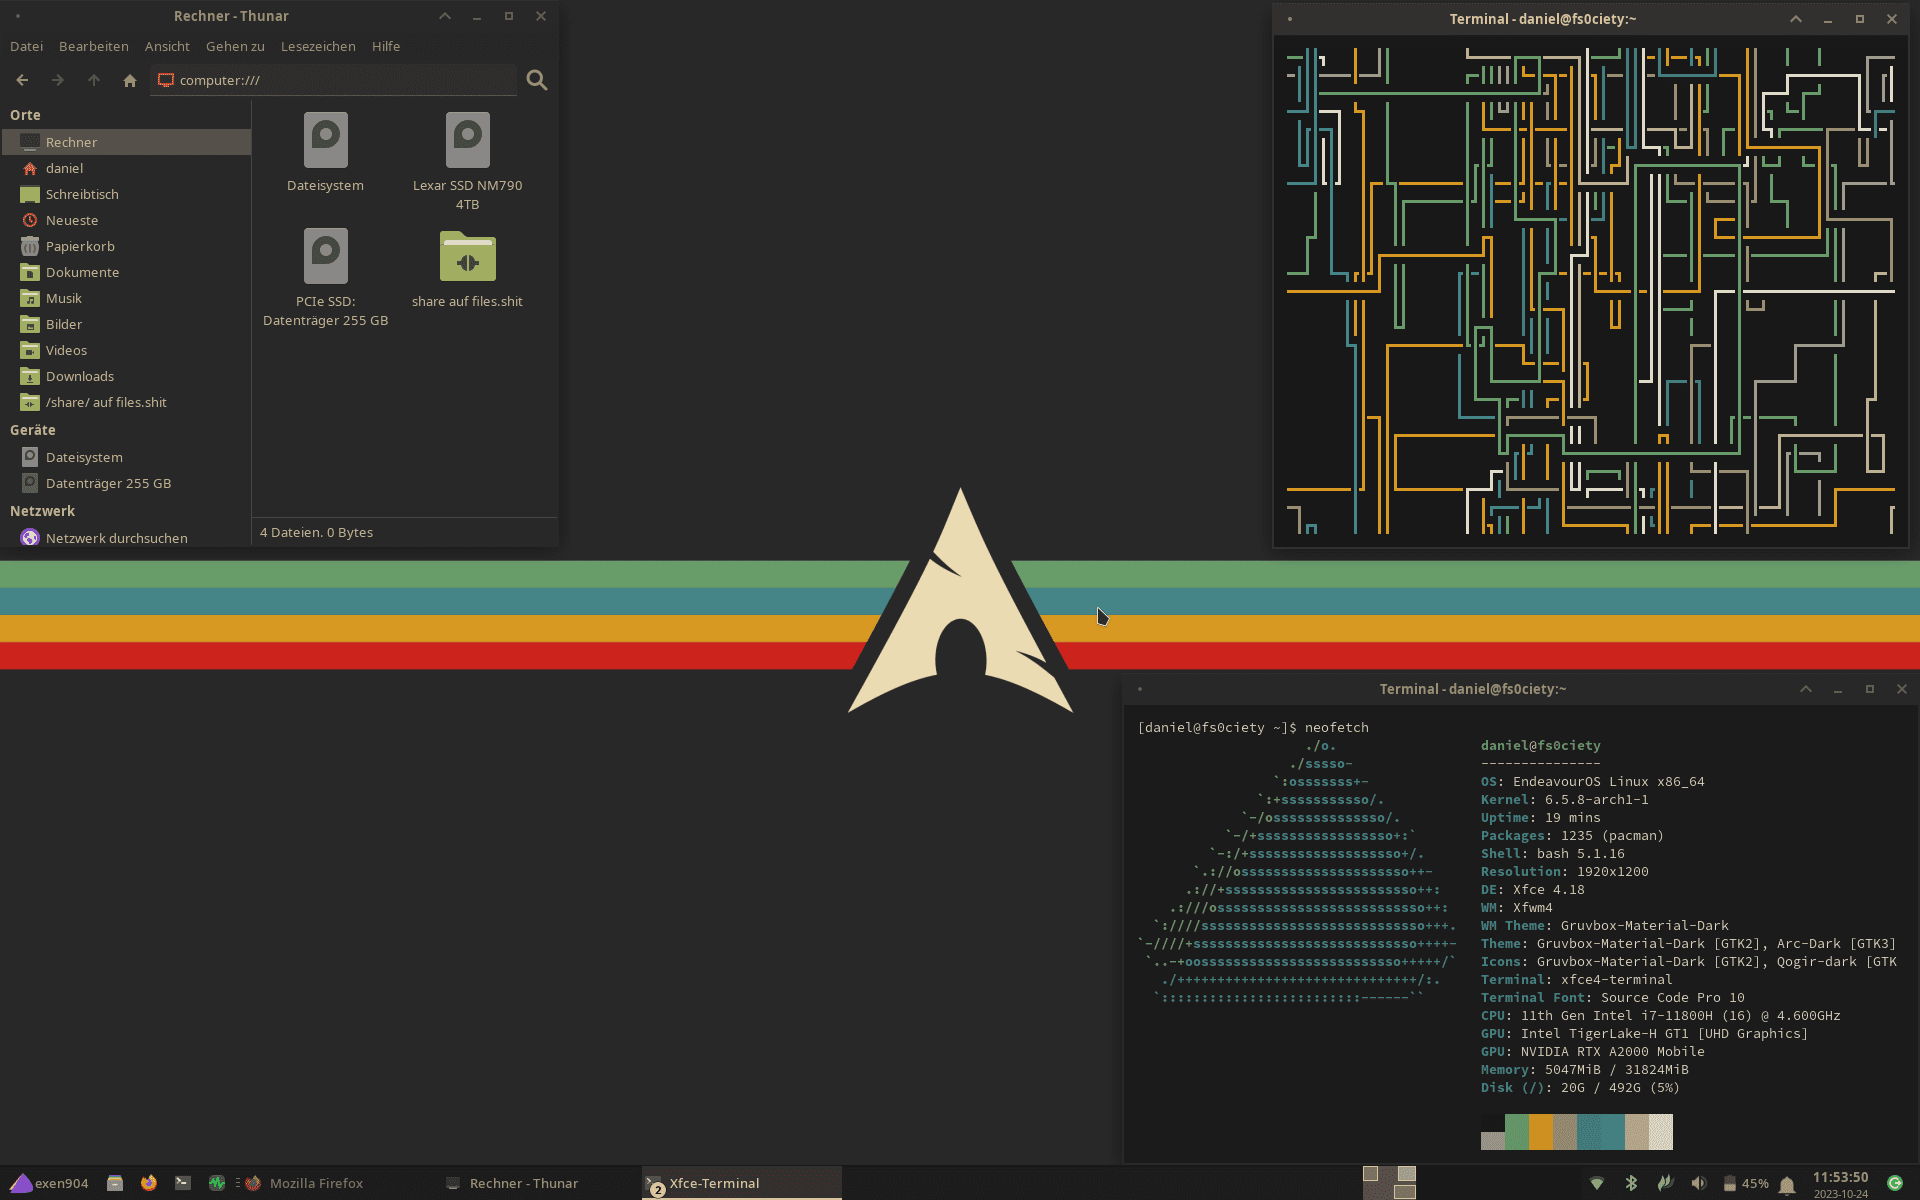Click the yellow swatch in neofetch palette
Screen dimensions: 1920x1200
[x=1541, y=1132]
